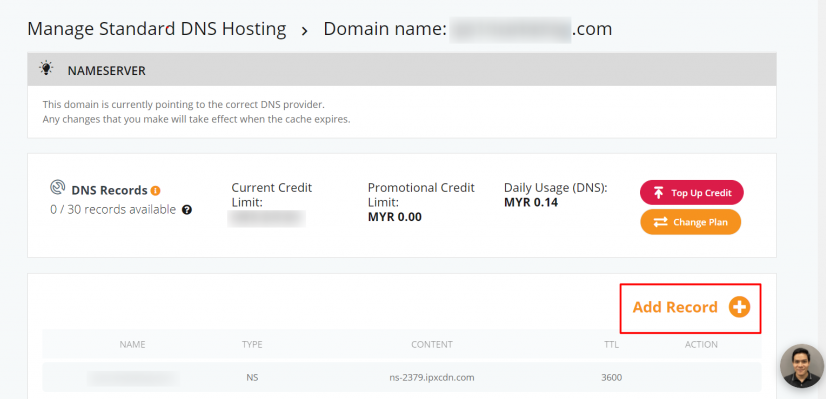Open the orange info icon next to DNS Records
This screenshot has height=399, width=826.
click(x=155, y=191)
